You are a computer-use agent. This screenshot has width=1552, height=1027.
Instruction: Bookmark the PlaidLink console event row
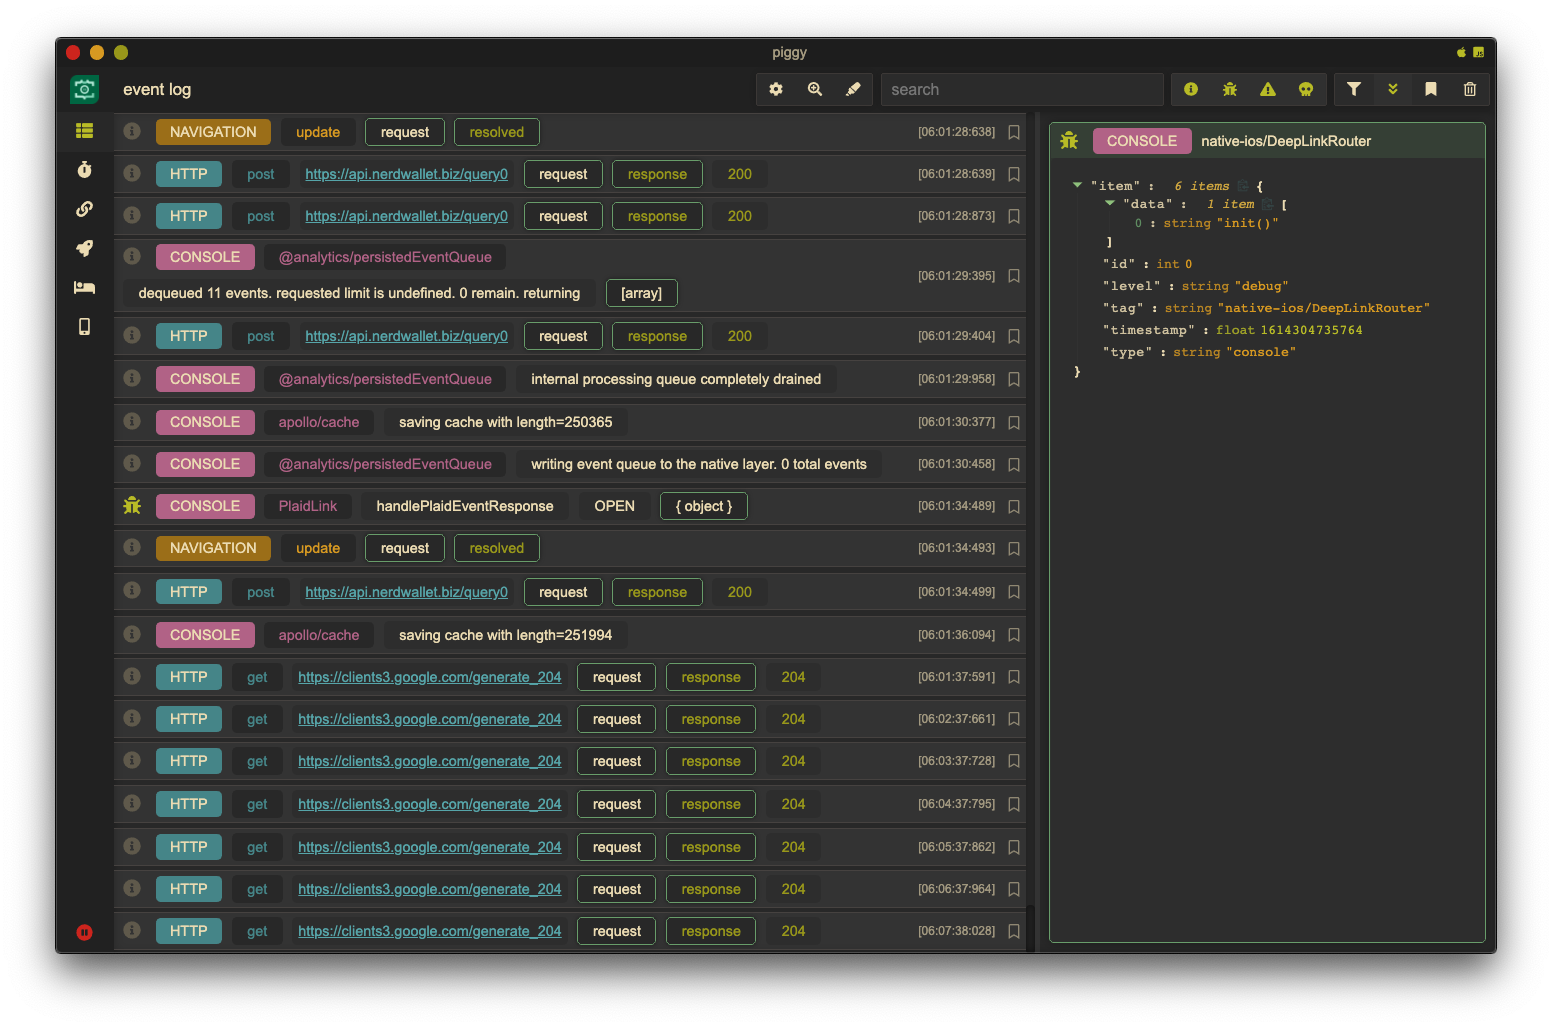[x=1014, y=507]
